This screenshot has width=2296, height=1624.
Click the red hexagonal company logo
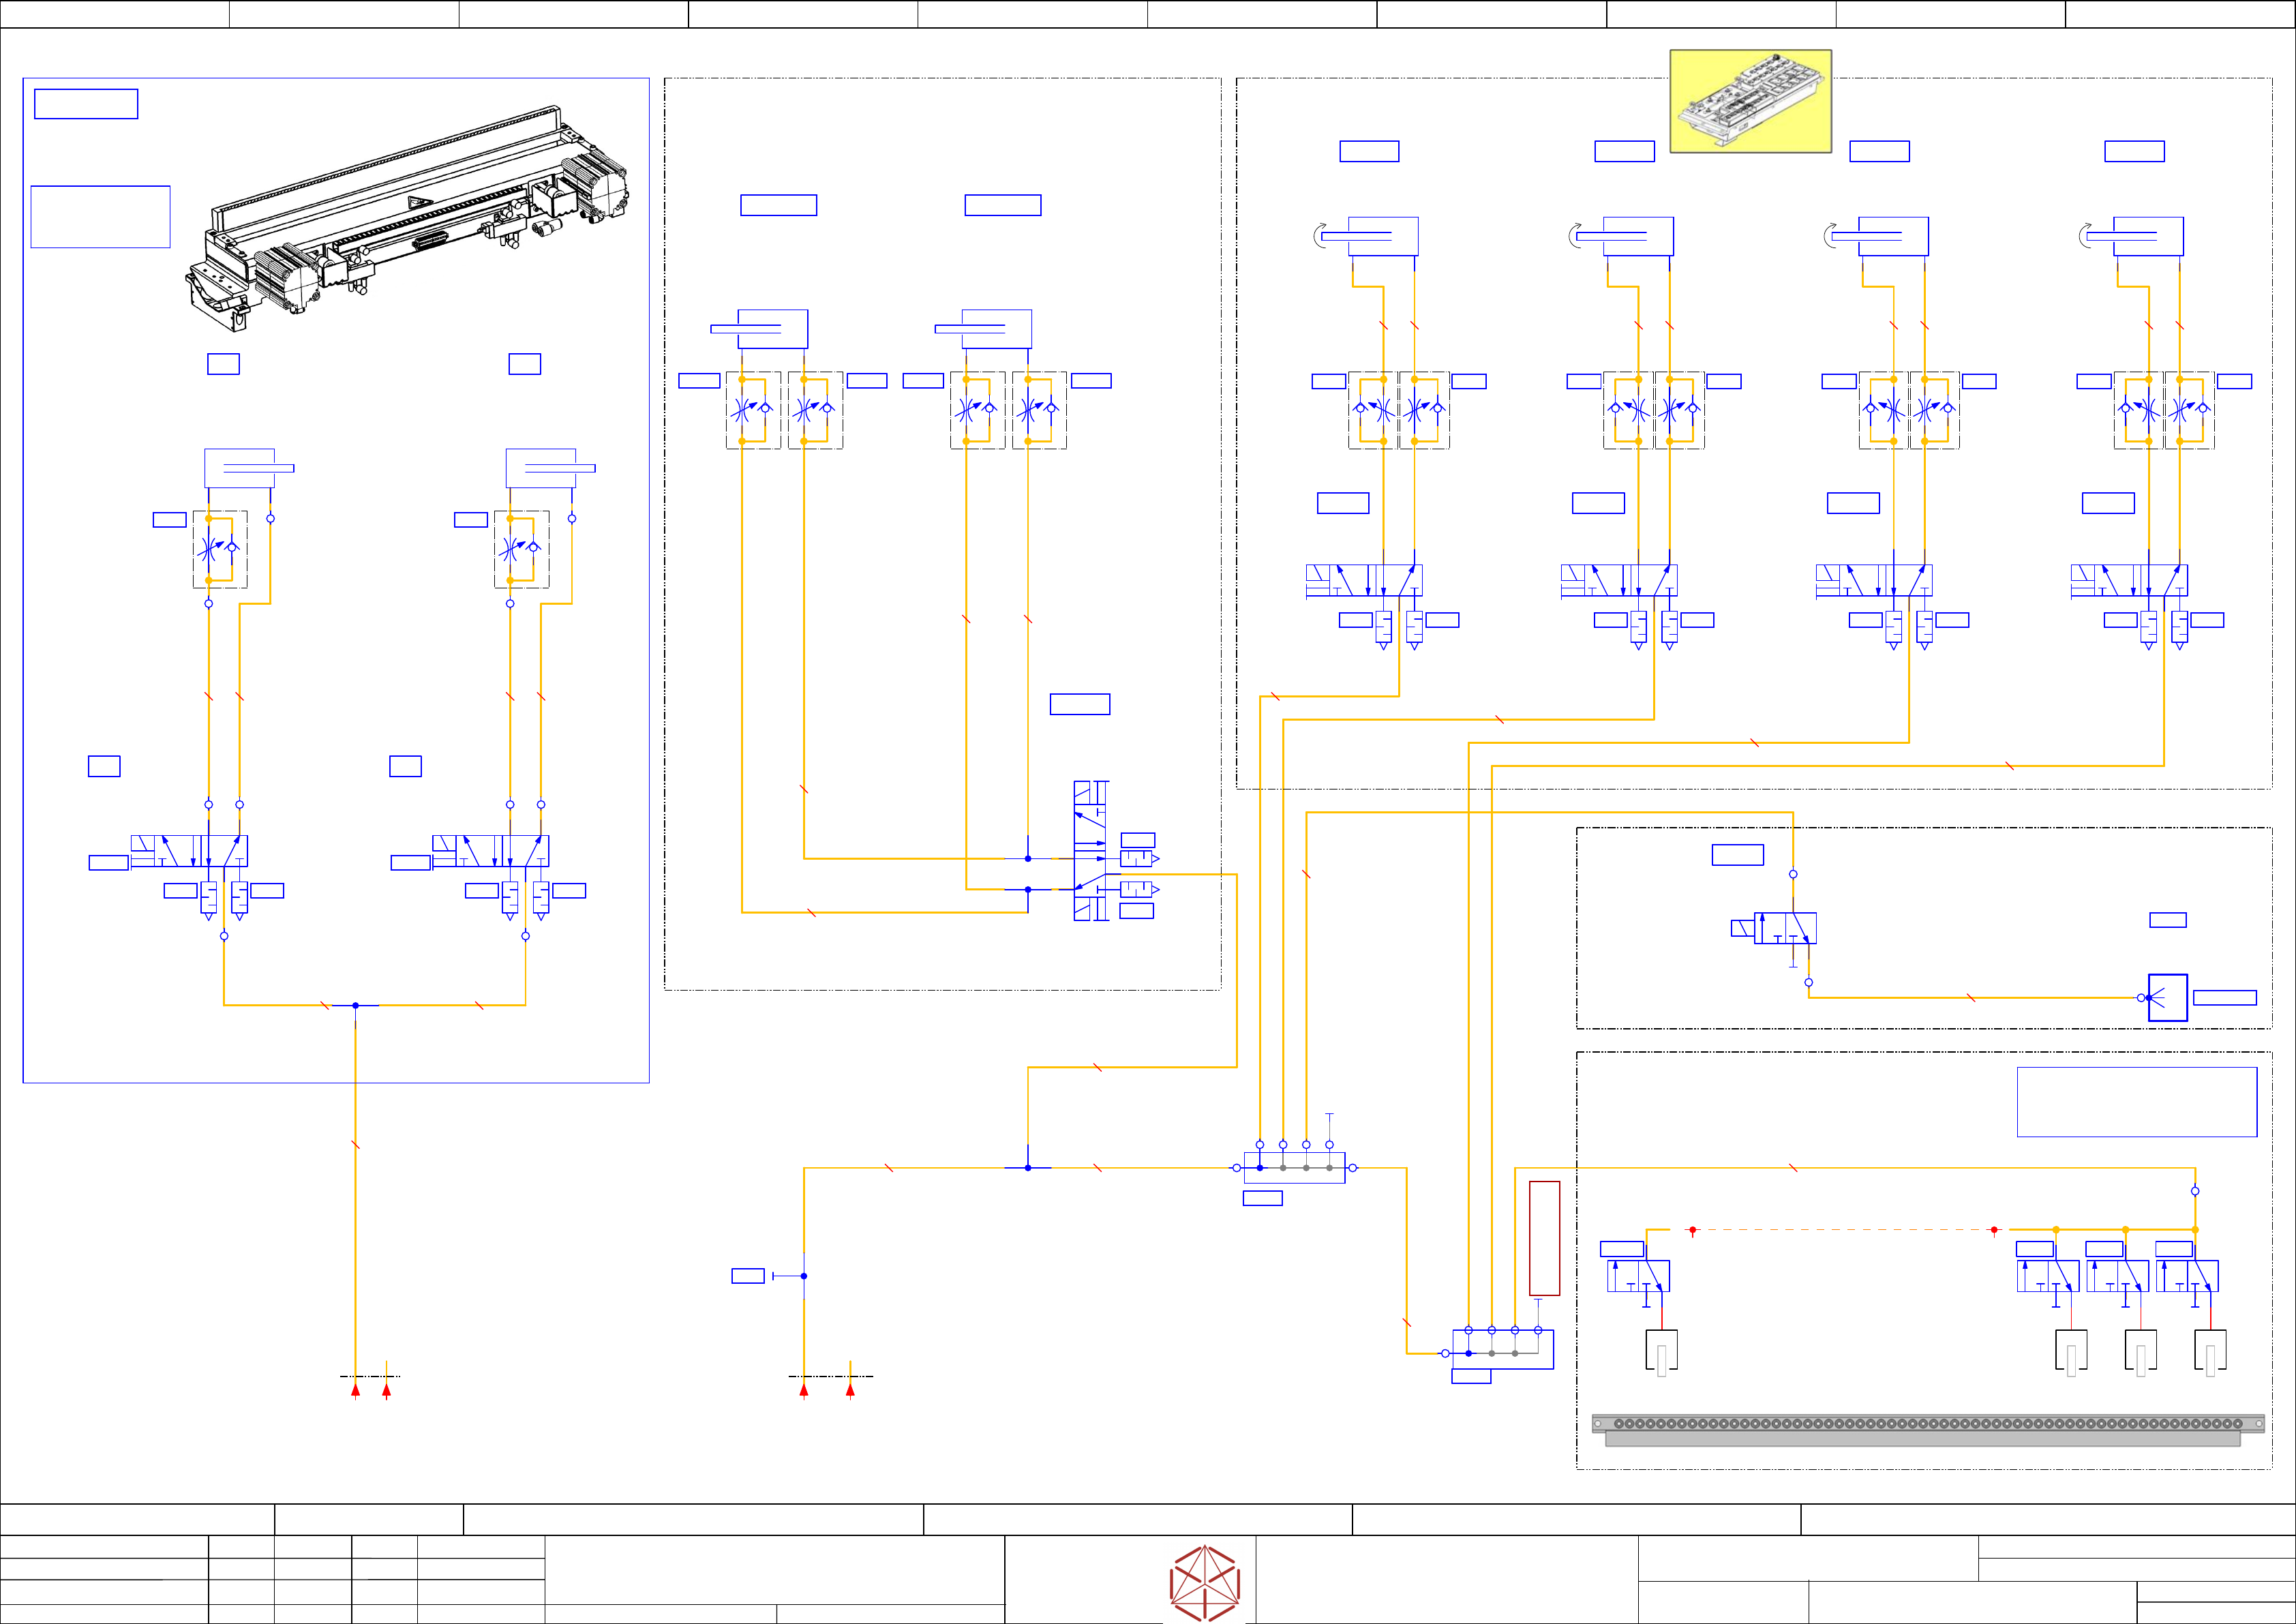(x=1205, y=1582)
